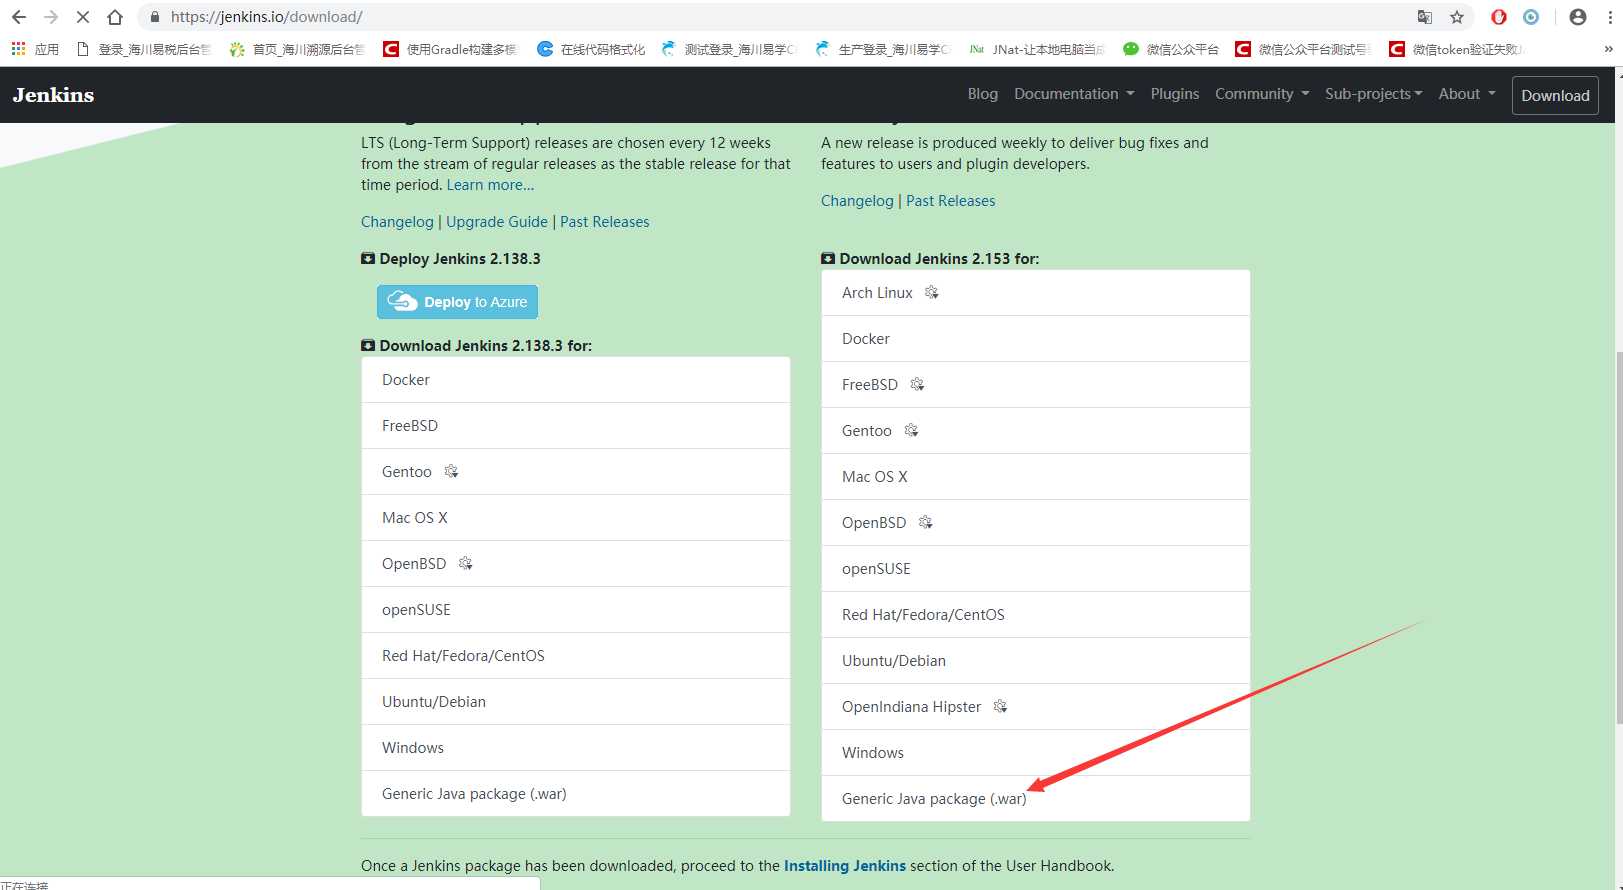Open the 微信token验证失败 bookmark
The image size is (1623, 890).
pyautogui.click(x=1456, y=49)
